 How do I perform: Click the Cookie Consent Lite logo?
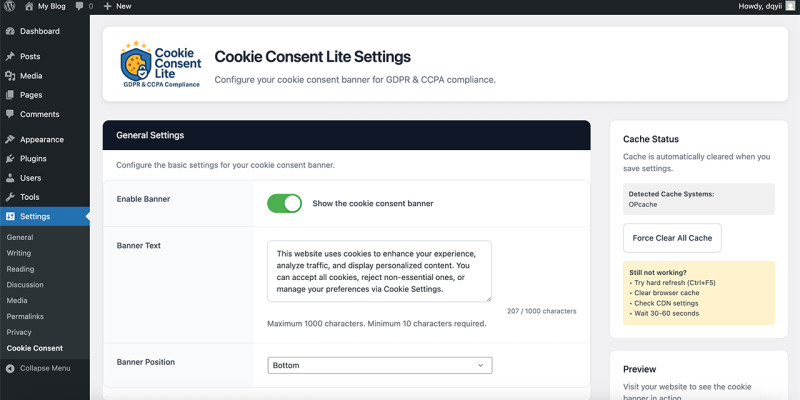(x=158, y=64)
